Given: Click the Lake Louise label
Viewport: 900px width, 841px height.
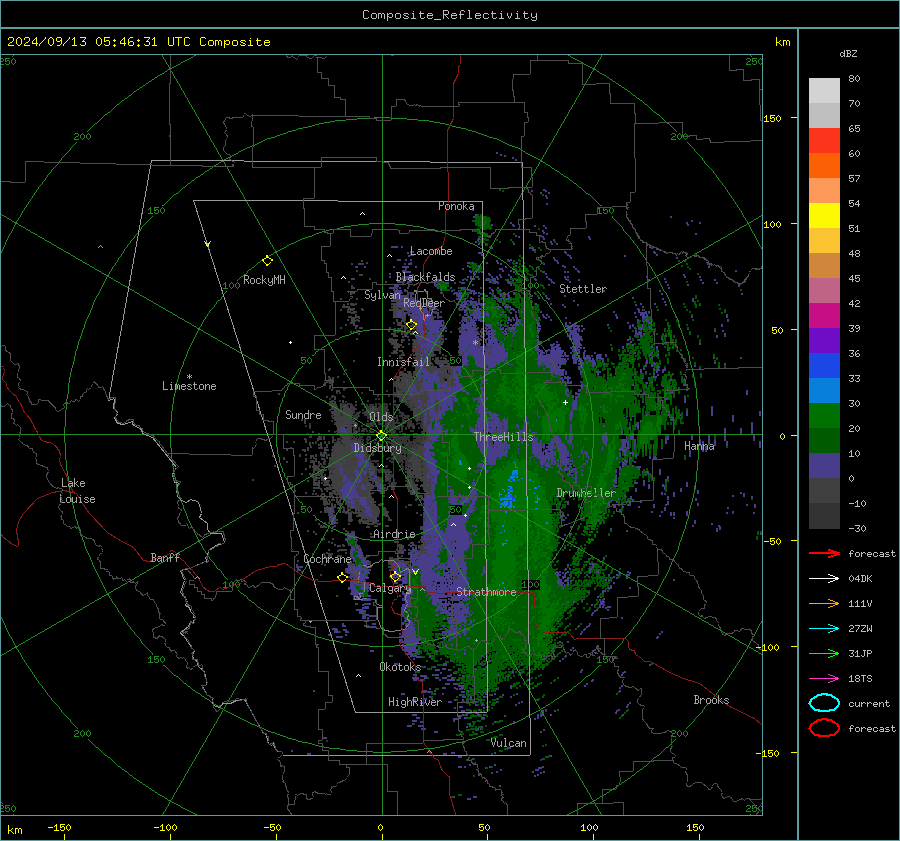Looking at the screenshot, I should click(x=77, y=491).
